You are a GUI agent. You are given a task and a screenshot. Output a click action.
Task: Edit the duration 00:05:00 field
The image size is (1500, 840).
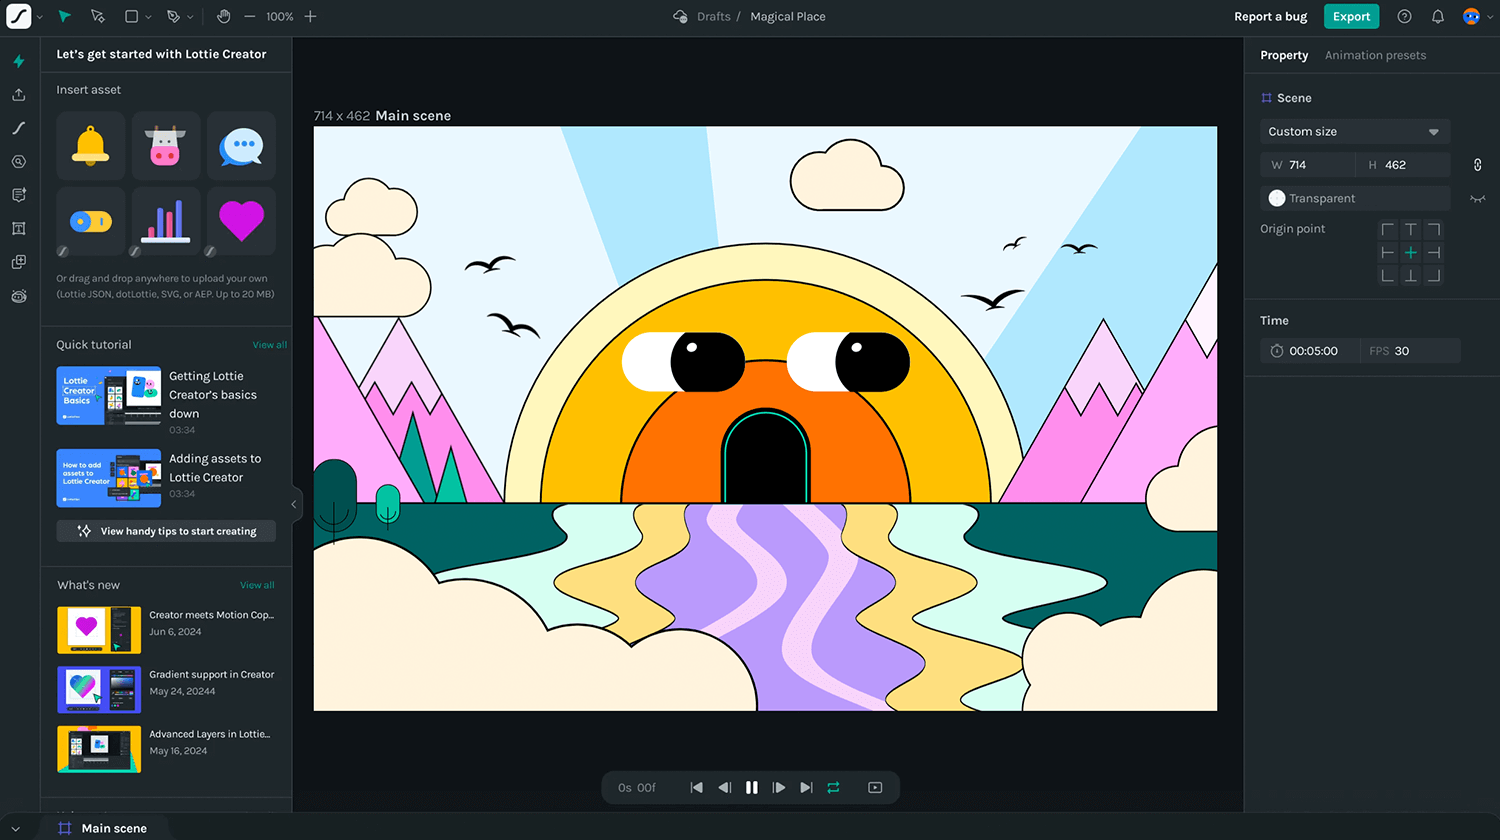click(1310, 351)
